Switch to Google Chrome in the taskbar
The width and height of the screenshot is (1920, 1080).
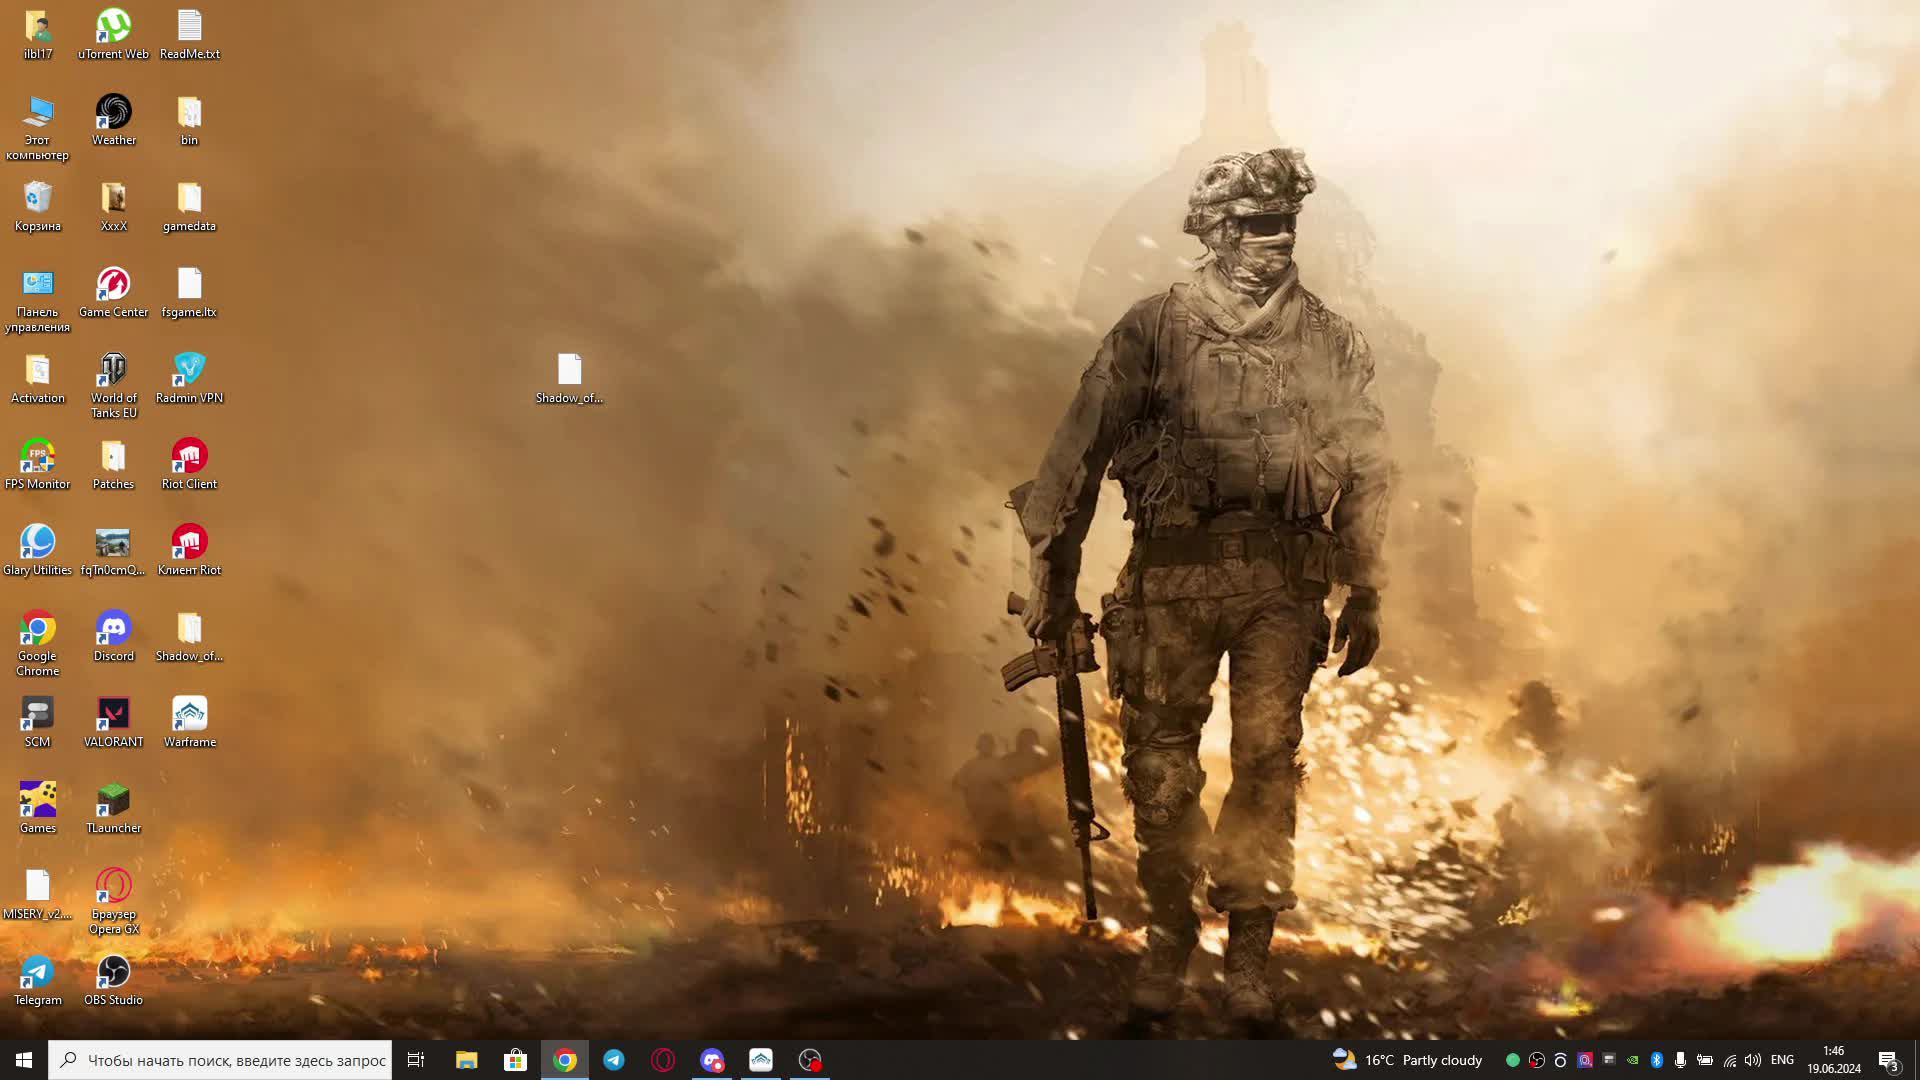click(x=565, y=1060)
